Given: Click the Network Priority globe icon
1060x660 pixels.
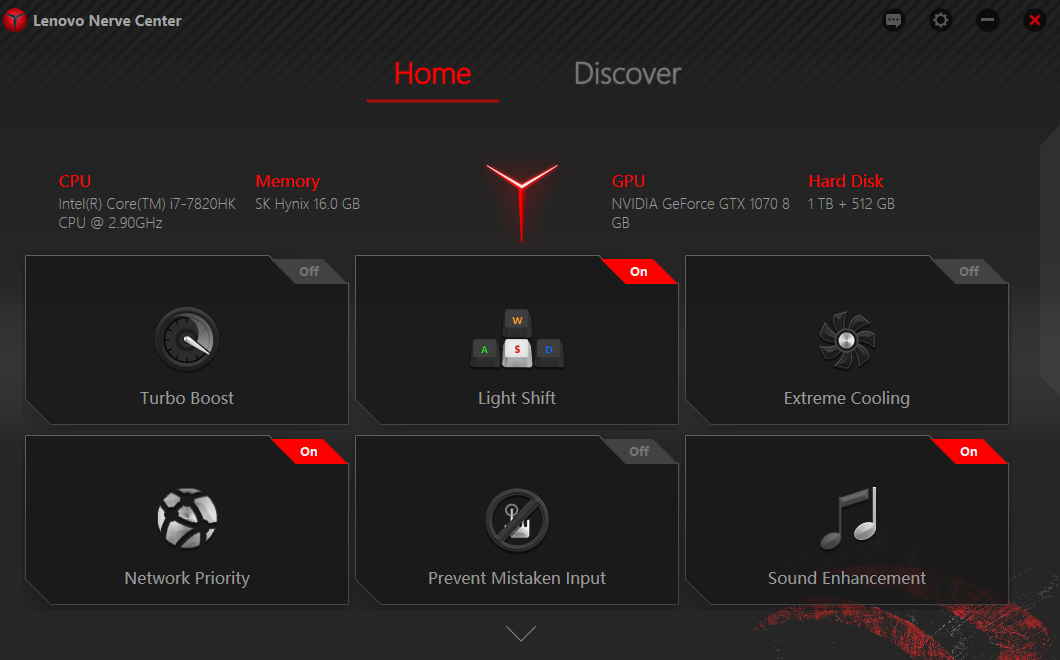Looking at the screenshot, I should coord(187,518).
